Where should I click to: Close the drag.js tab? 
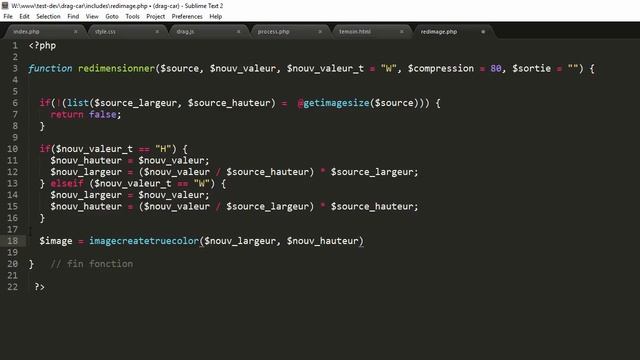point(239,31)
